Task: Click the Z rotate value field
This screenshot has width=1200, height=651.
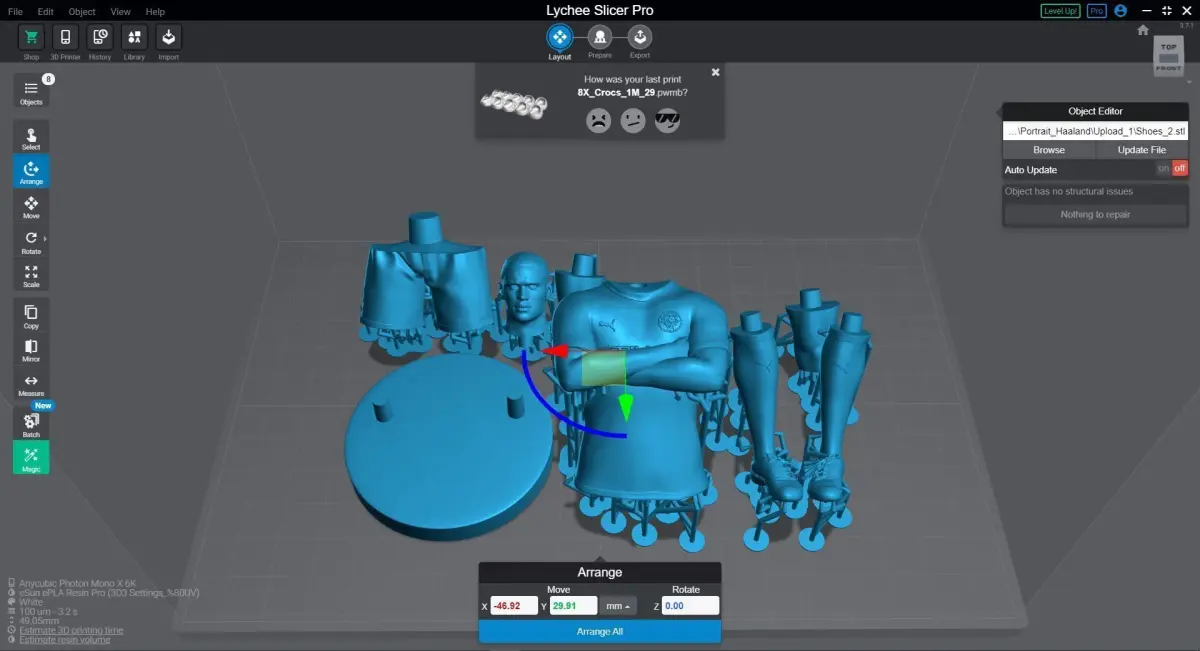Action: pos(690,606)
